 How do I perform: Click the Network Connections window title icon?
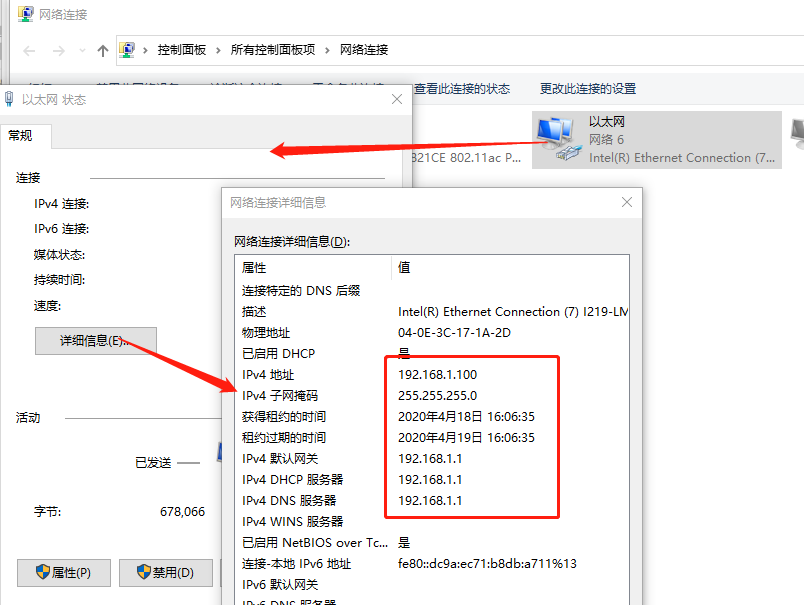pos(26,14)
